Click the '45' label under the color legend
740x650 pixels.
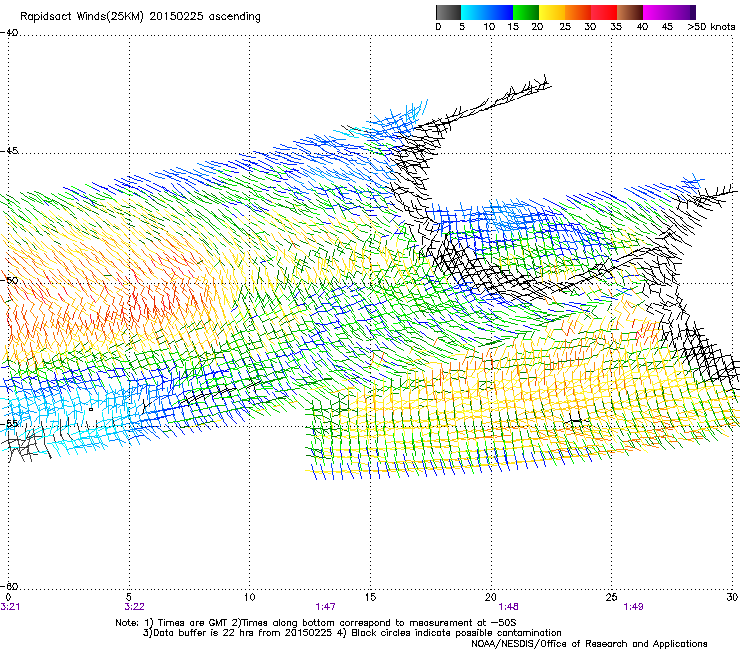pos(667,27)
